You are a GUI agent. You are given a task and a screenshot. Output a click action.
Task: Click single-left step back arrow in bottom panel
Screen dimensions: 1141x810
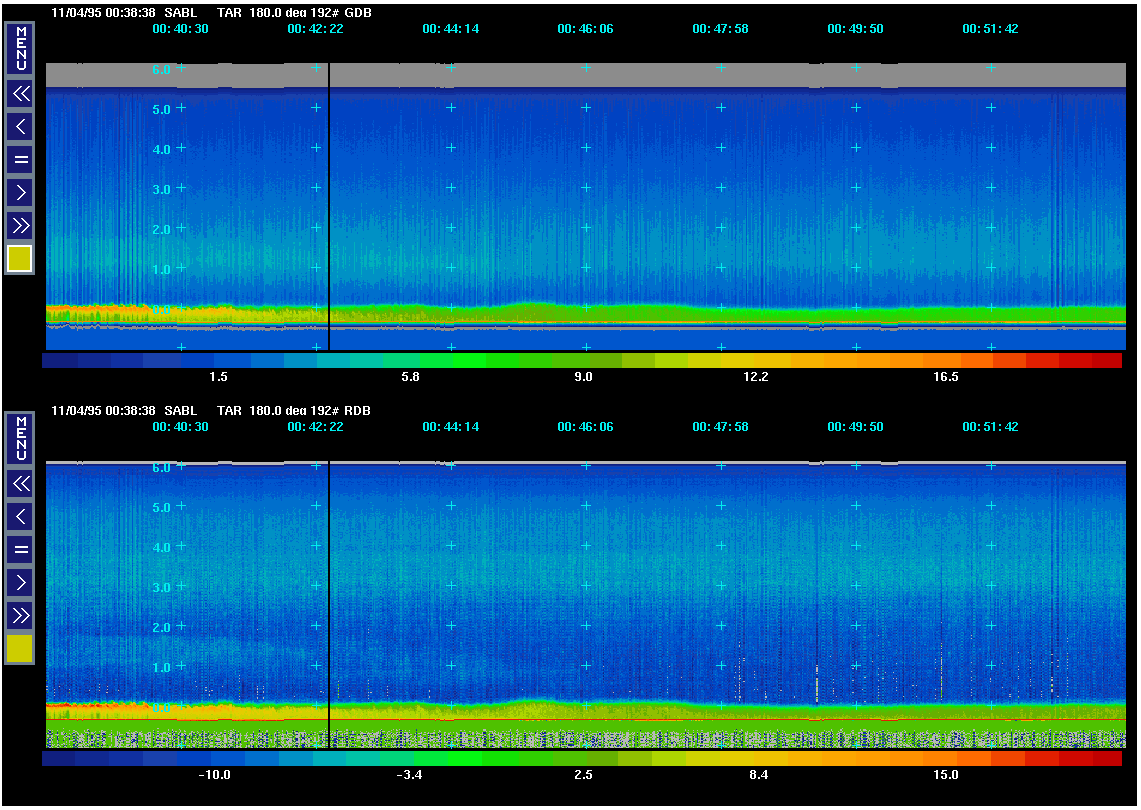(20, 516)
